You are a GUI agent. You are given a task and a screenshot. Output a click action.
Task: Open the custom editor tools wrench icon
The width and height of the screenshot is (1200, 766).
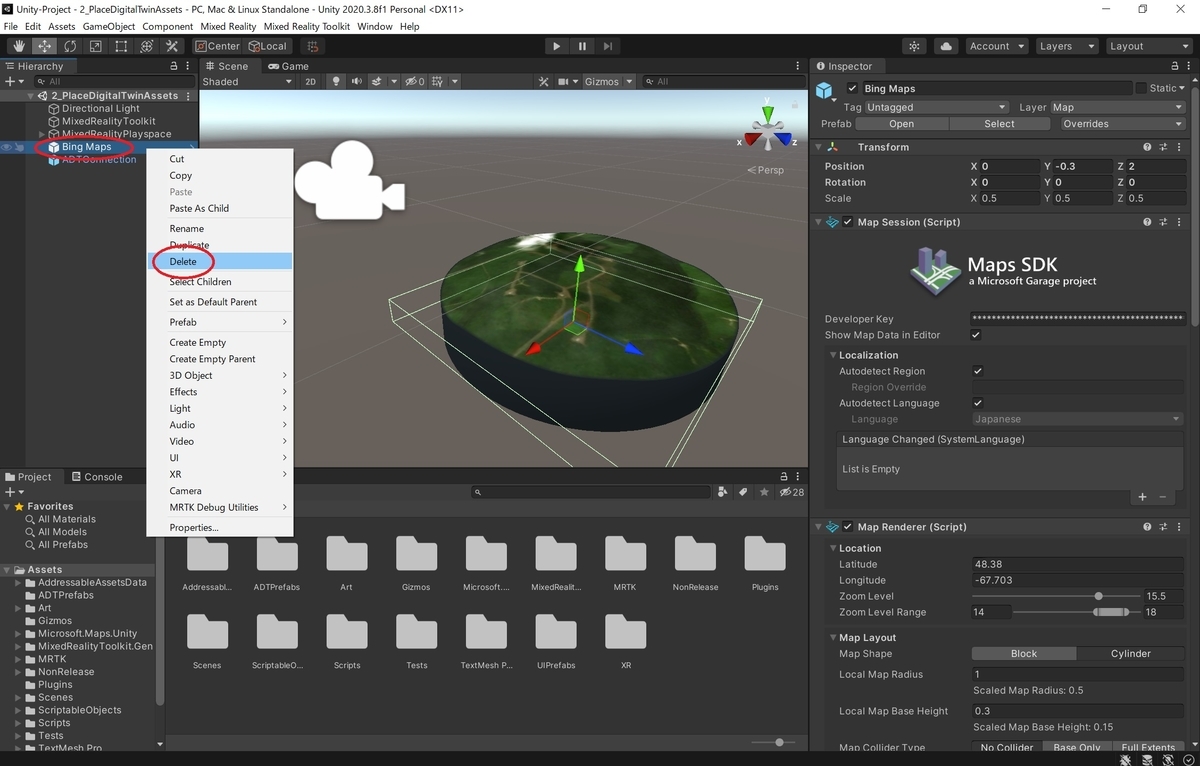[172, 46]
